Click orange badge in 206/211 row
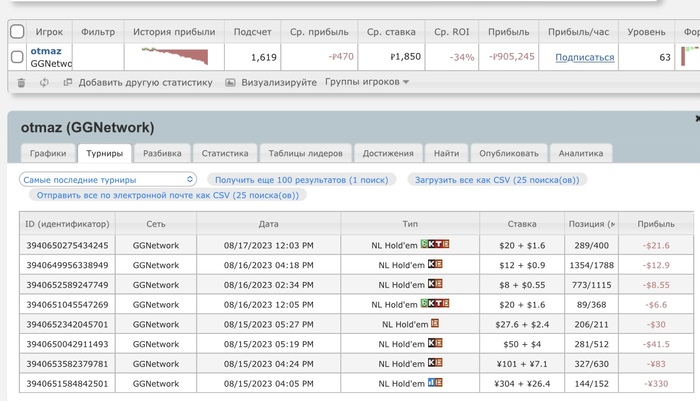Image resolution: width=700 pixels, height=401 pixels. [x=435, y=323]
